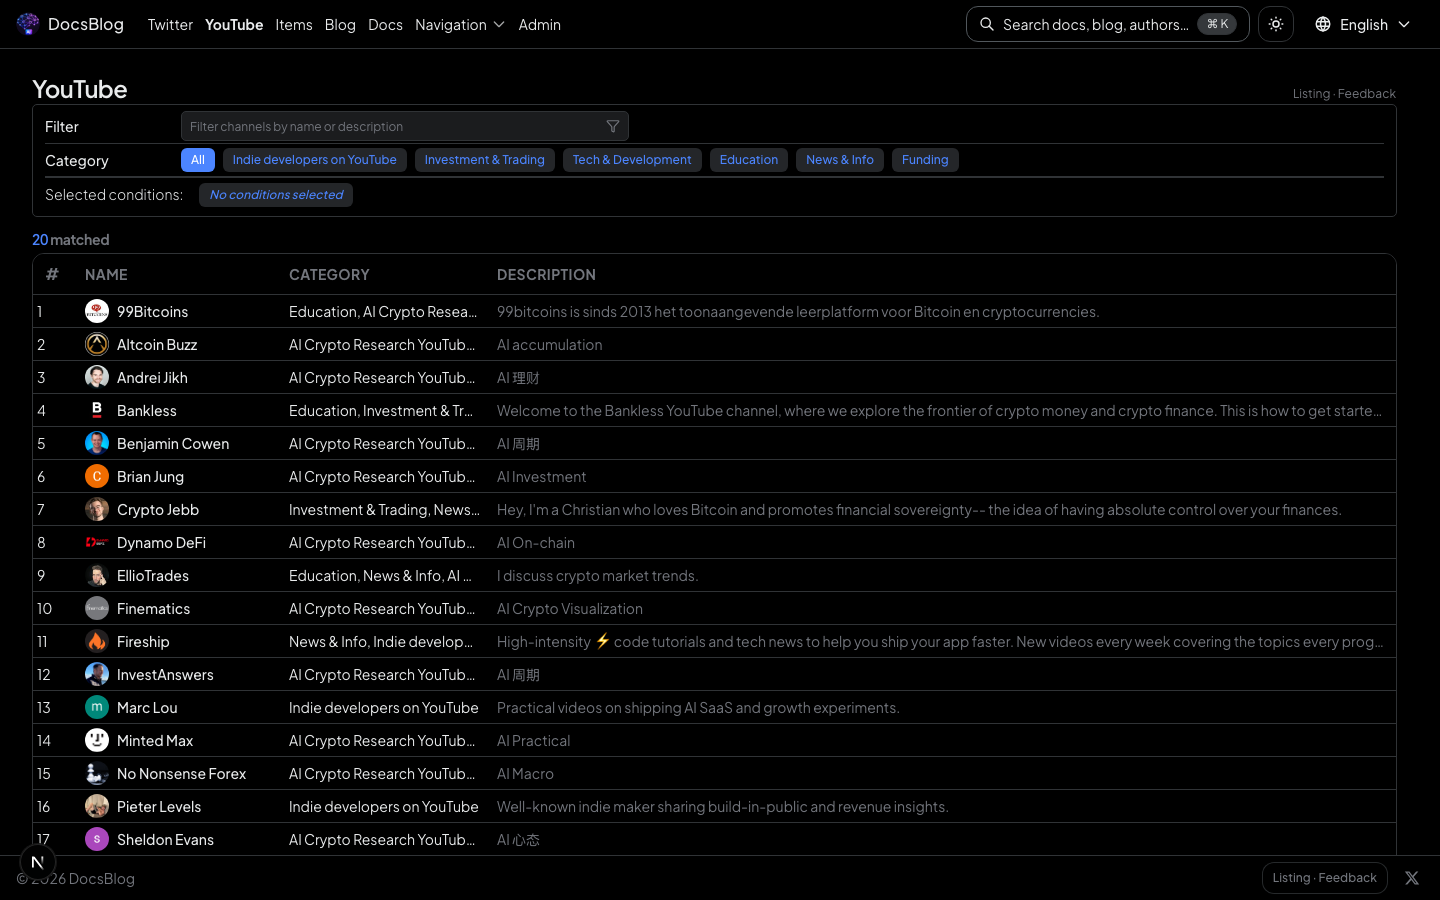The height and width of the screenshot is (900, 1440).
Task: Filter by Tech & Development category
Action: (631, 160)
